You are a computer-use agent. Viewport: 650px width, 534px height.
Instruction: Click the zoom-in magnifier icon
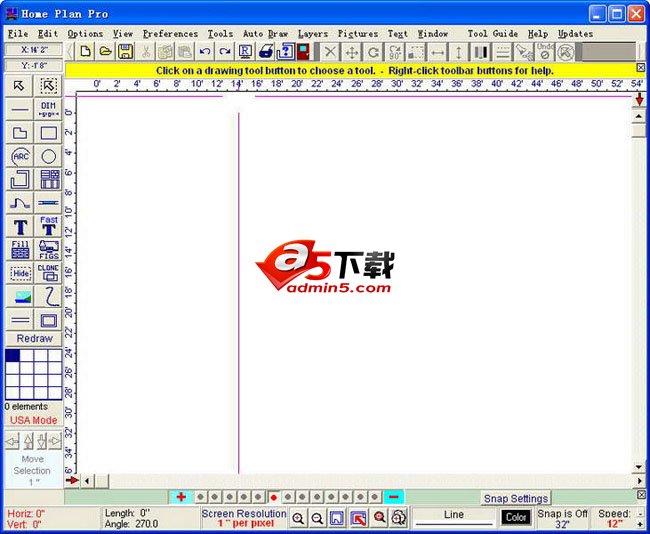[298, 518]
